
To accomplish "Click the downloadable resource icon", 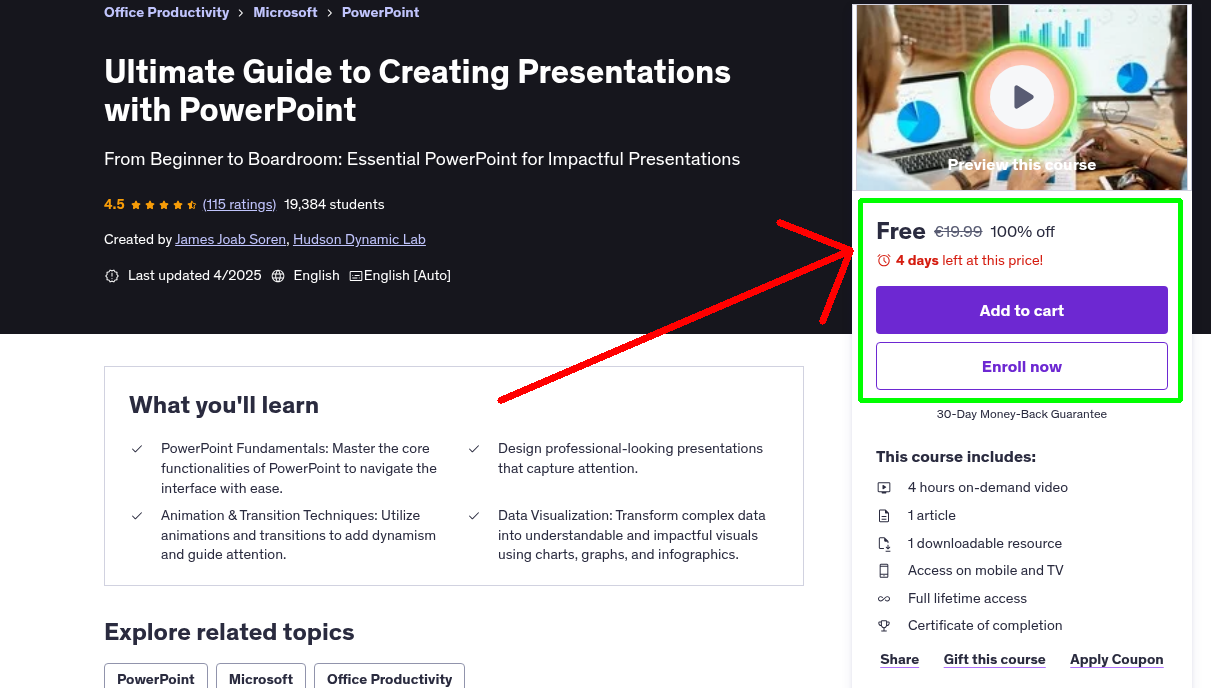I will click(x=884, y=544).
